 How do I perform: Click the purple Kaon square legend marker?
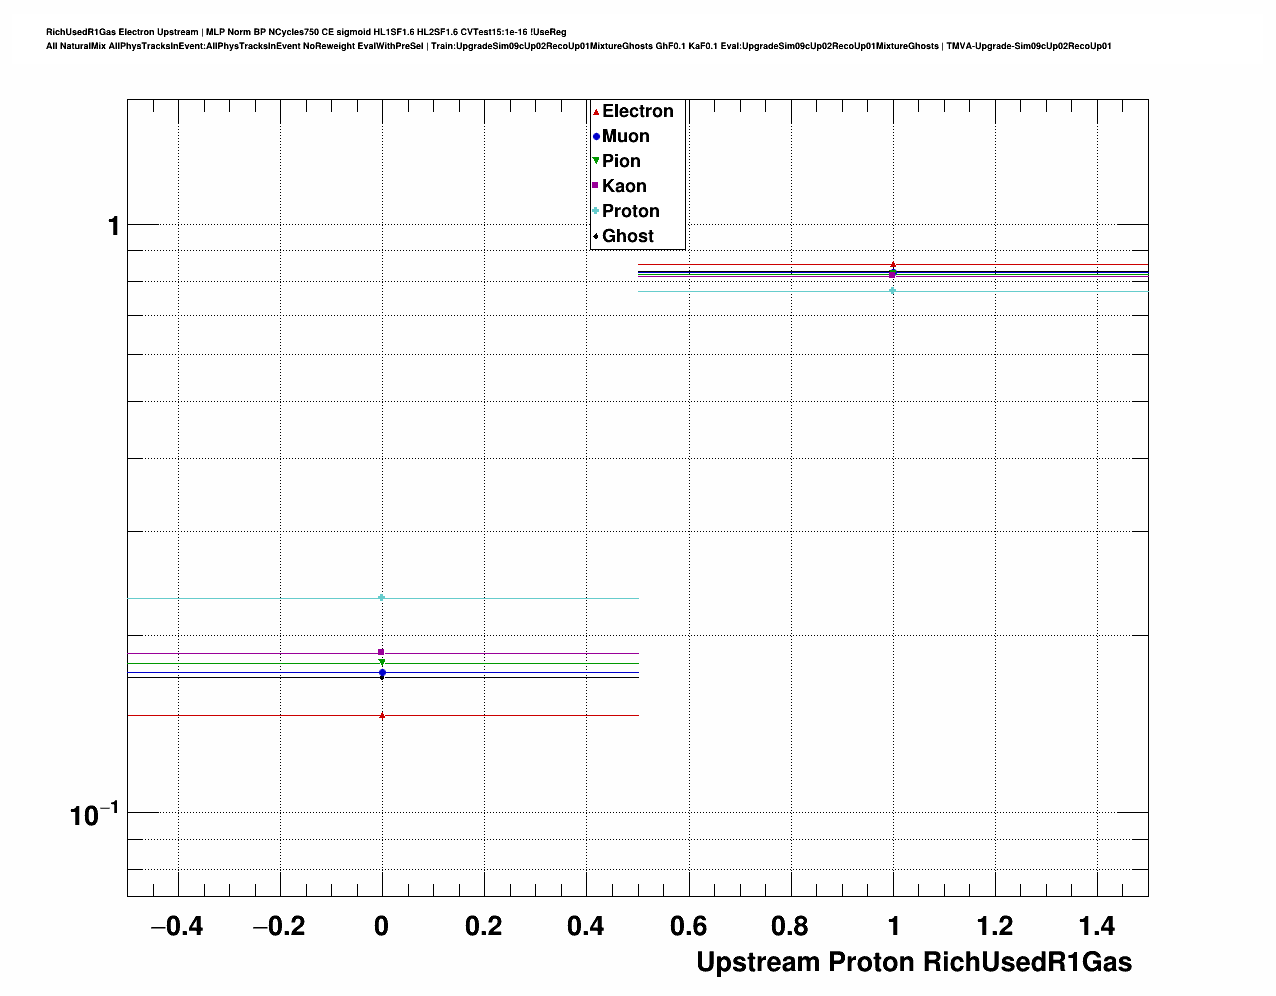[596, 186]
